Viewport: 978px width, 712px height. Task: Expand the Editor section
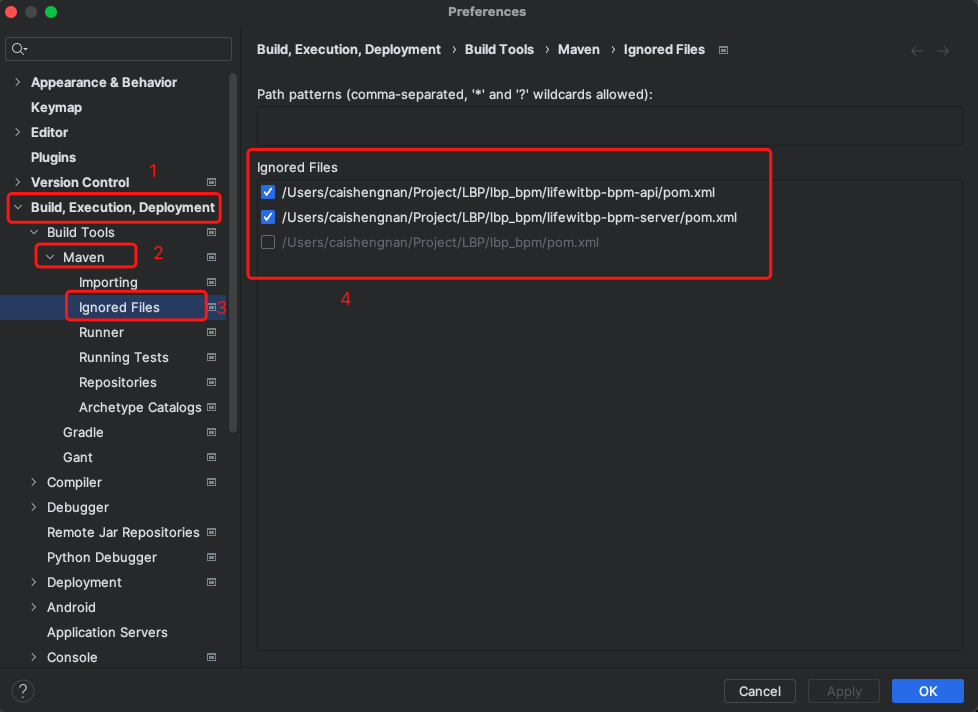tap(17, 132)
